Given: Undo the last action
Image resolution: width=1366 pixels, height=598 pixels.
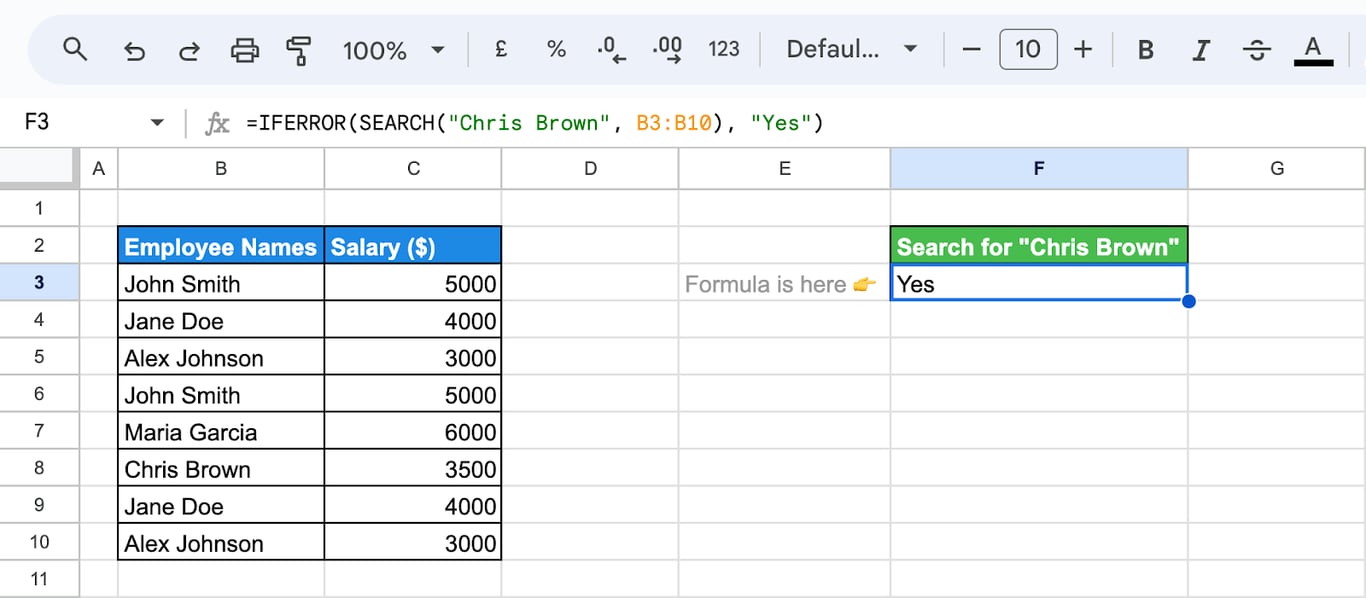Looking at the screenshot, I should [x=133, y=49].
